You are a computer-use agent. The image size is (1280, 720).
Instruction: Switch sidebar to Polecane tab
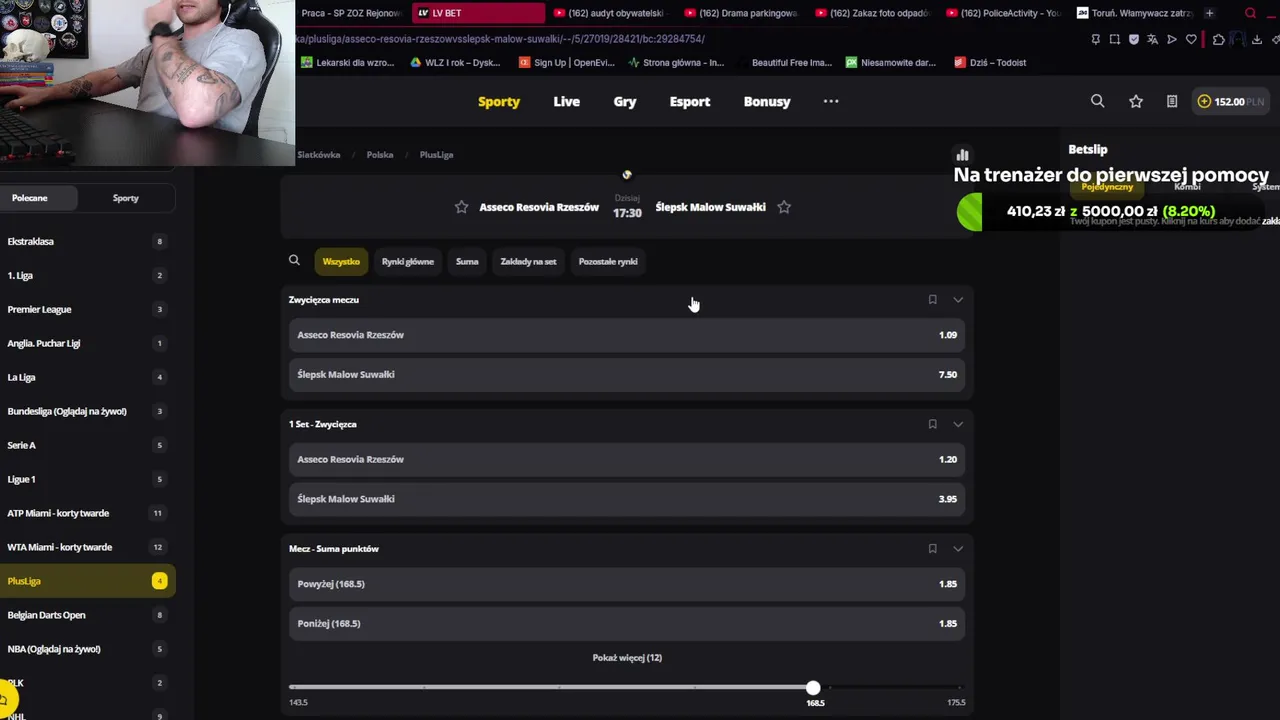coord(30,198)
